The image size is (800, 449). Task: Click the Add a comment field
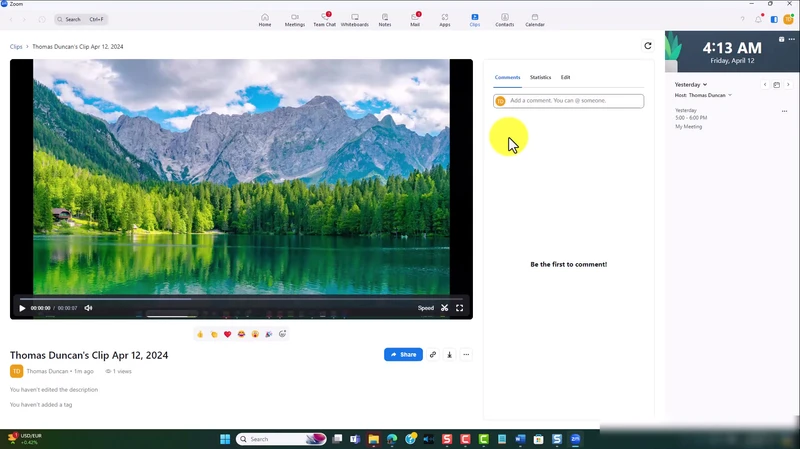pyautogui.click(x=568, y=101)
